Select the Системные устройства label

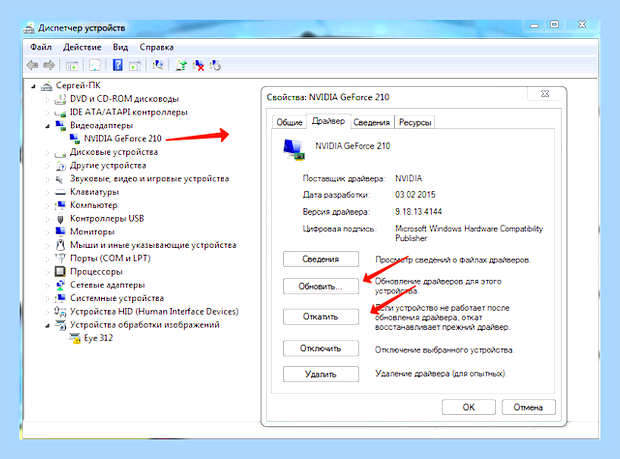point(117,298)
